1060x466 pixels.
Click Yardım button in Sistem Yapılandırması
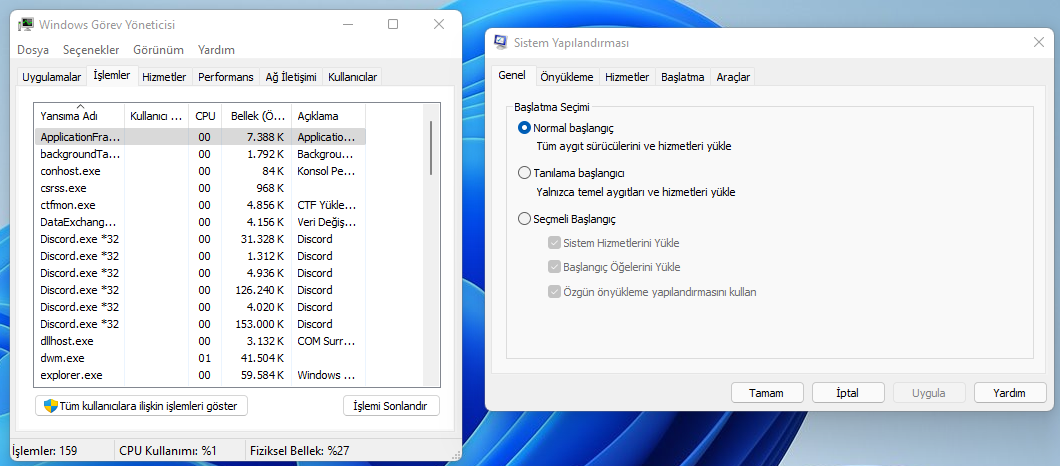1010,393
